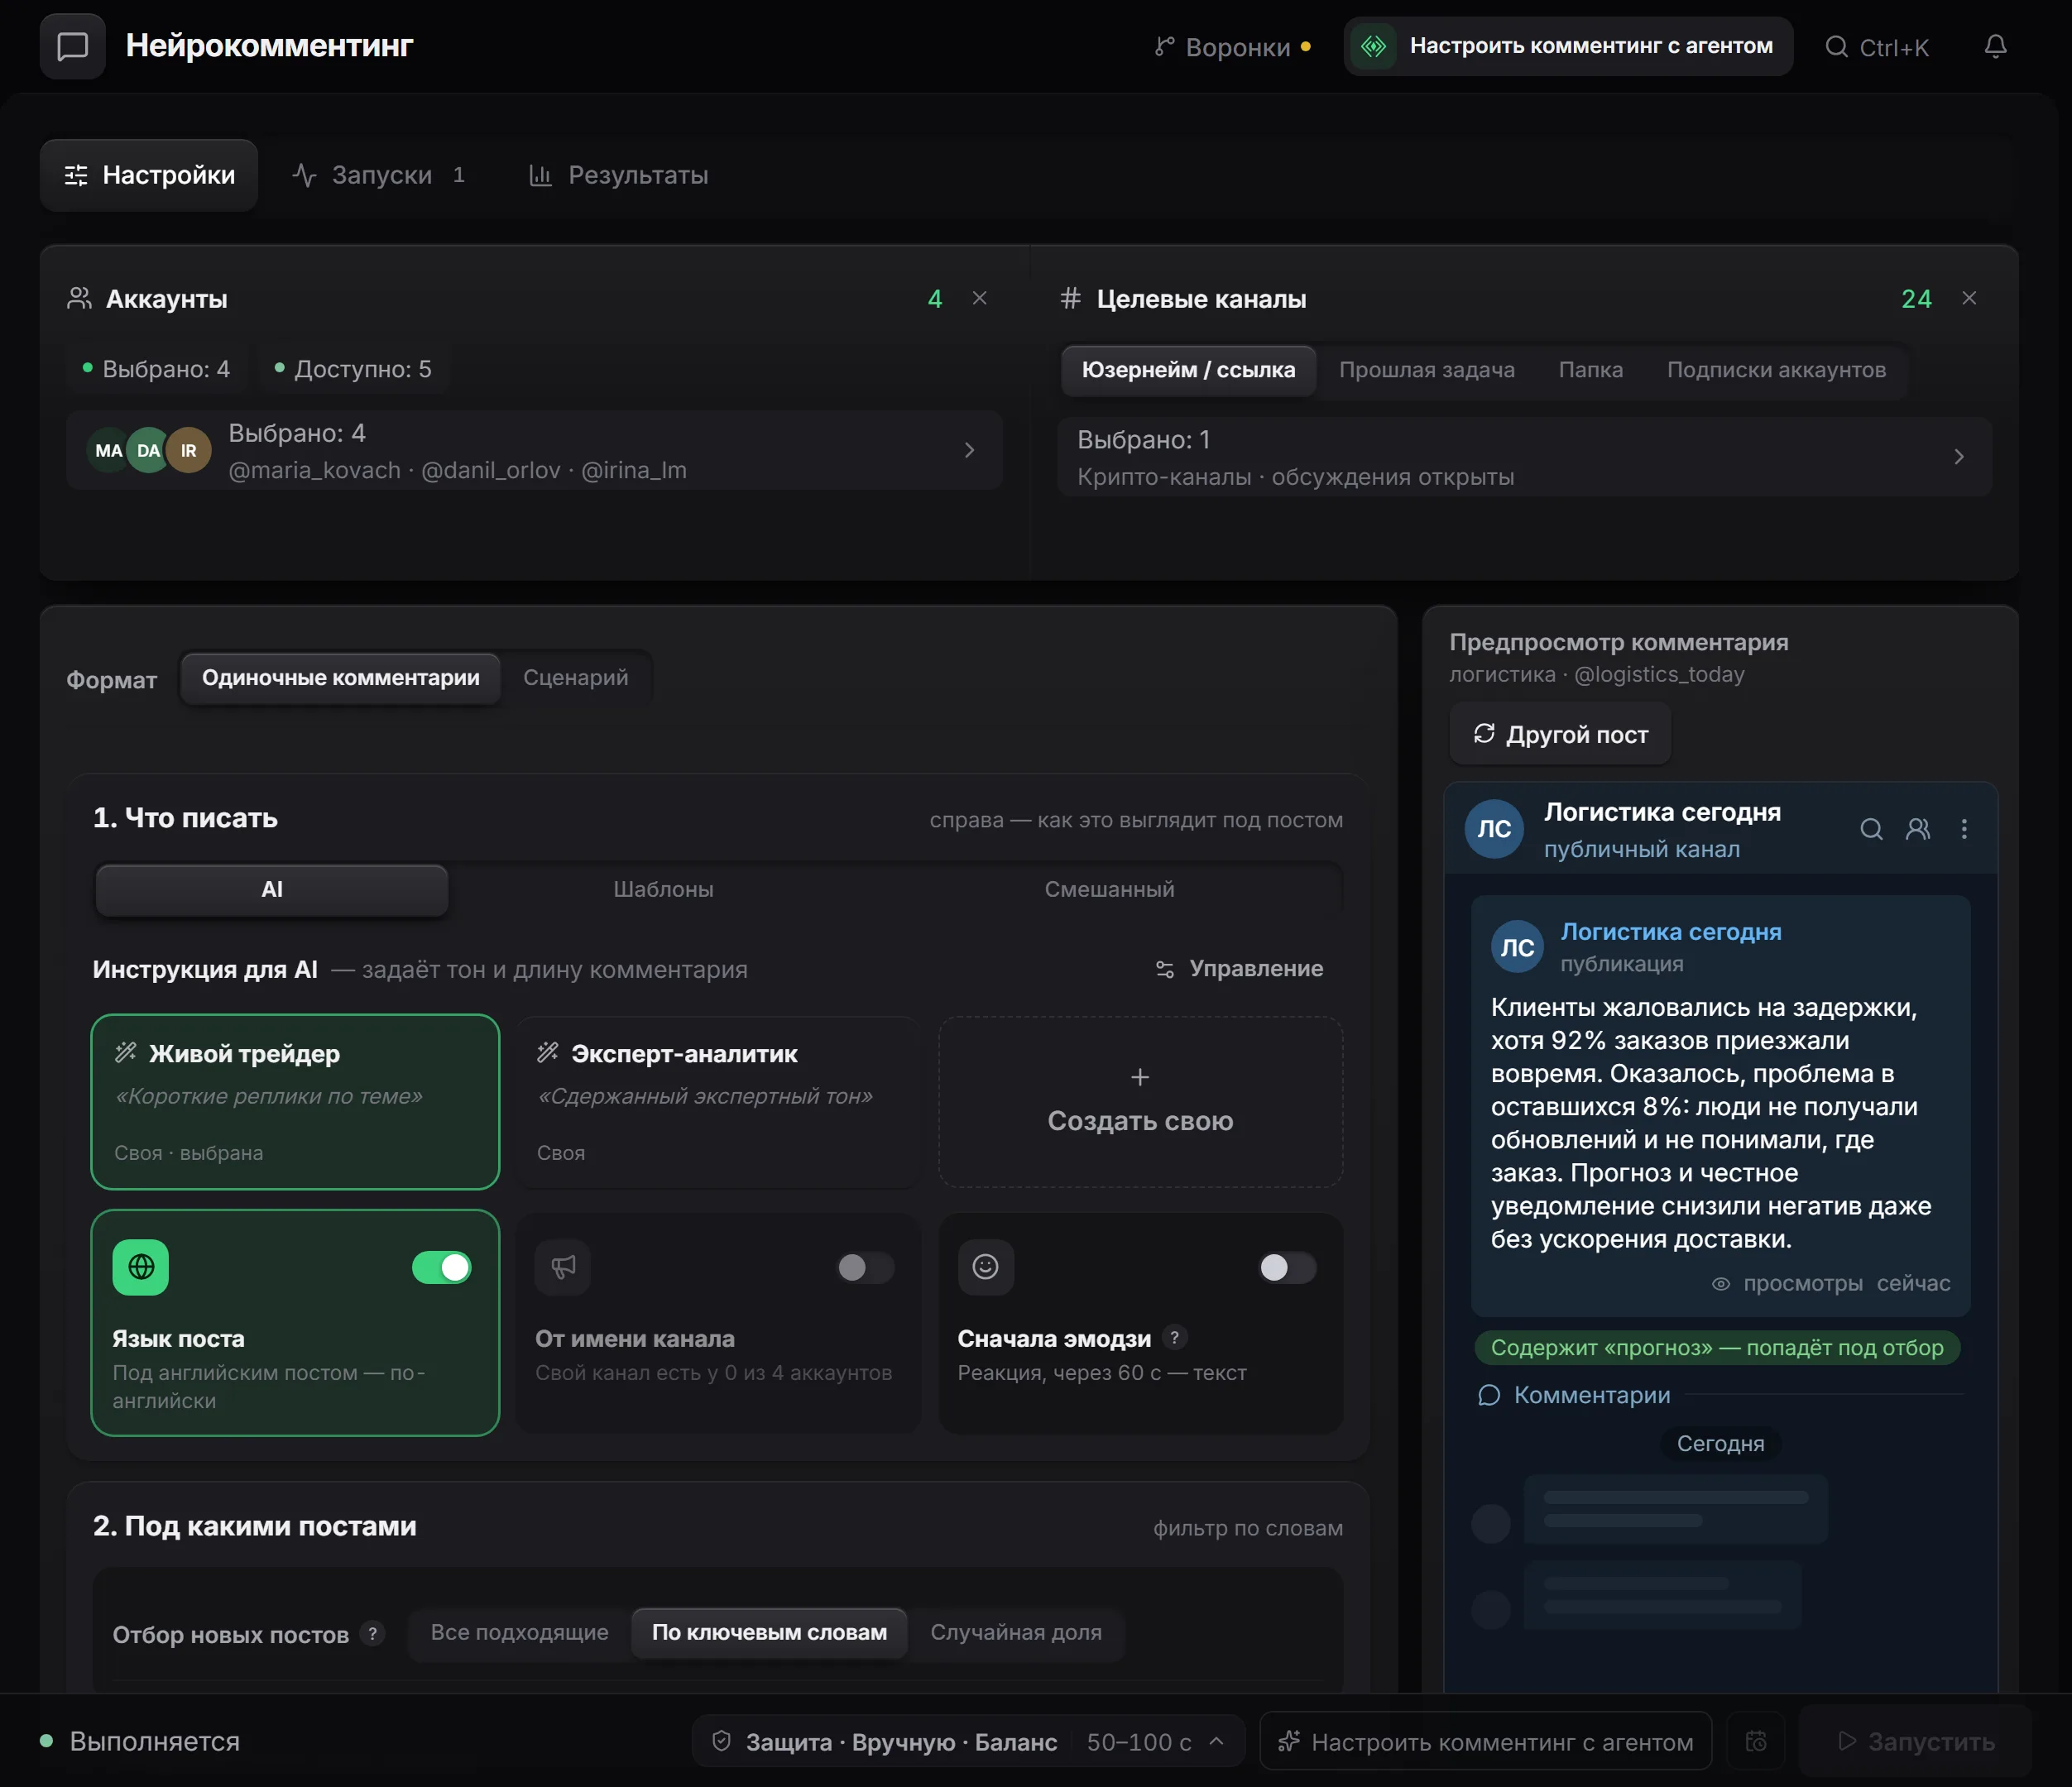Click Создать свою instruction card
The width and height of the screenshot is (2072, 1787).
point(1140,1102)
